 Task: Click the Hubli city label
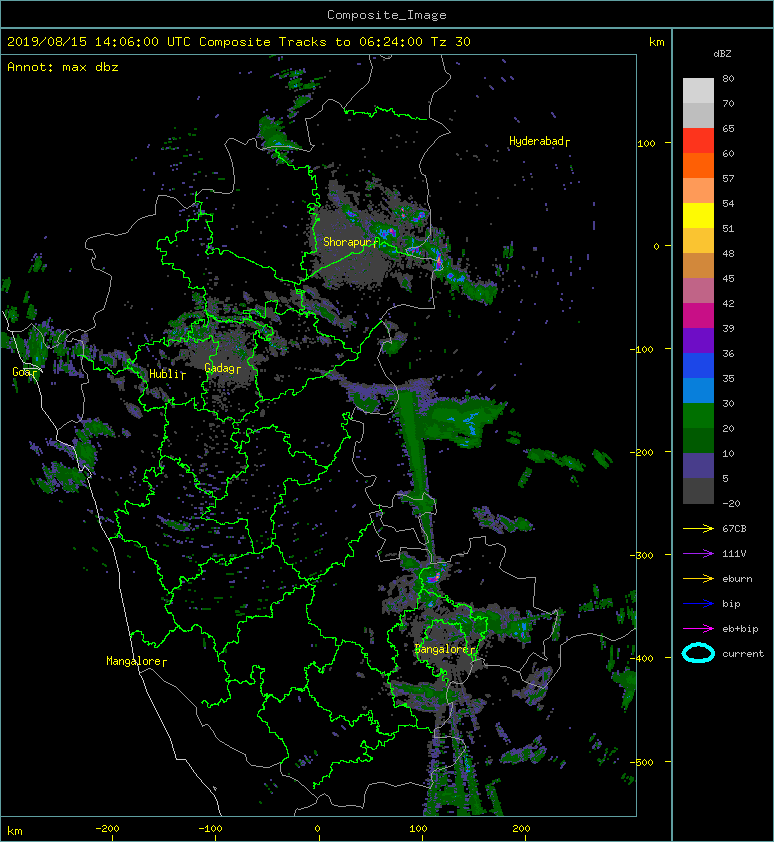(x=164, y=374)
